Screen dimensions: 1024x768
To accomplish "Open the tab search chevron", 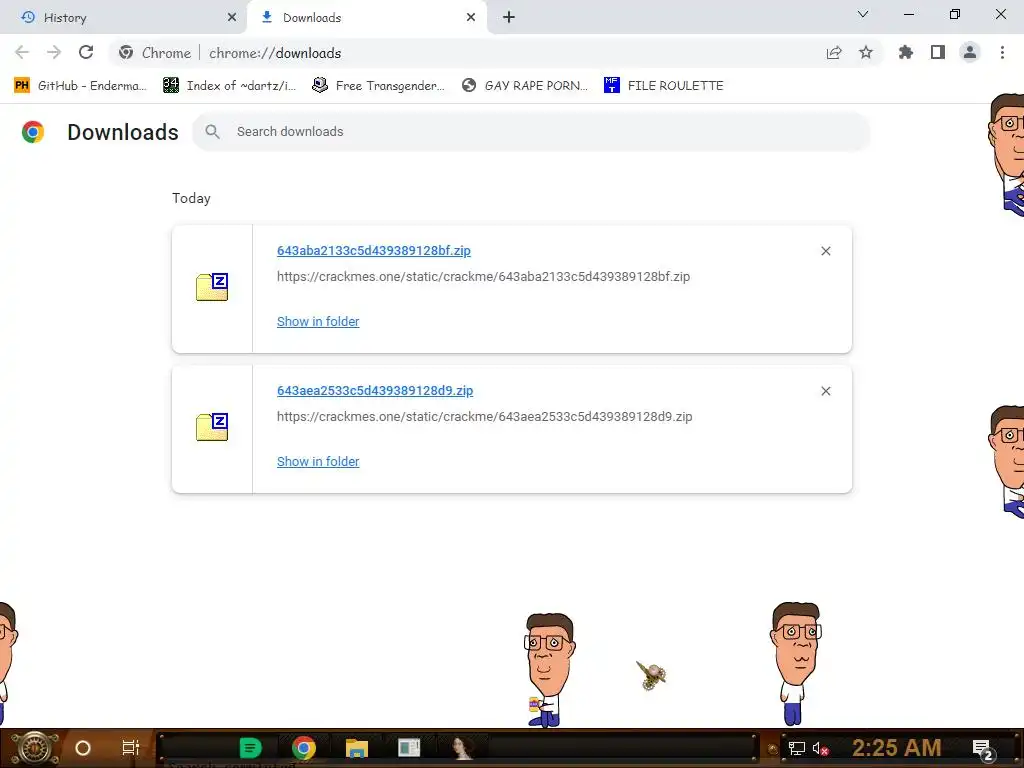I will tap(863, 14).
